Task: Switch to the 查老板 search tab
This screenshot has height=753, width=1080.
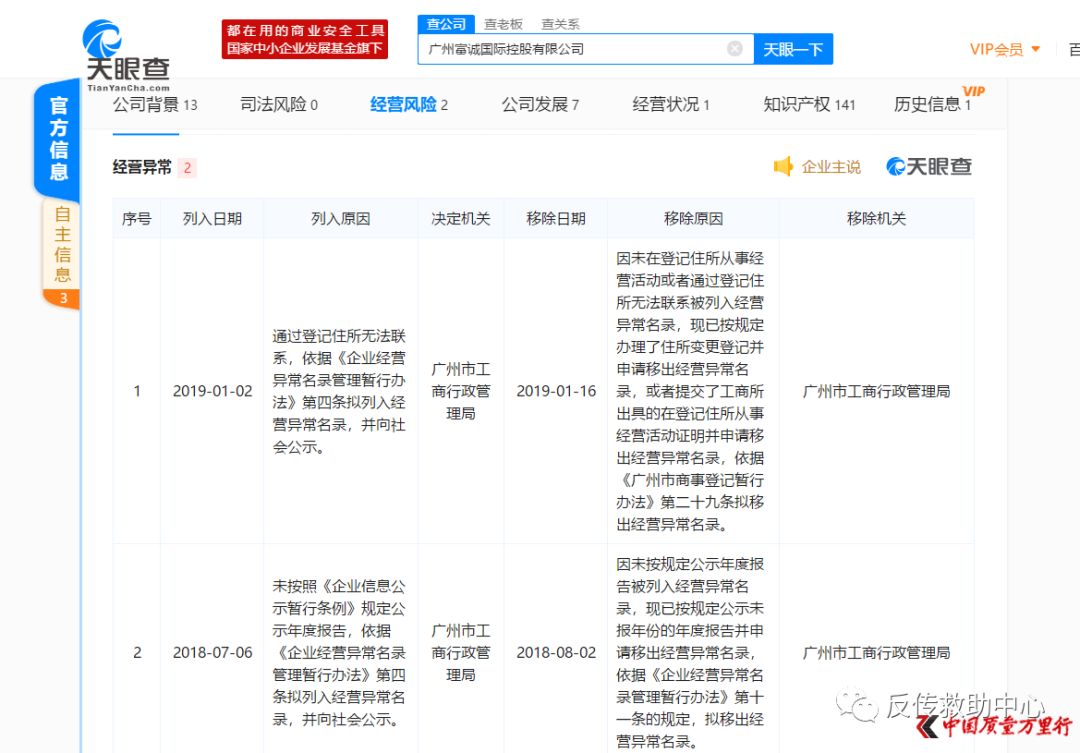Action: (503, 23)
